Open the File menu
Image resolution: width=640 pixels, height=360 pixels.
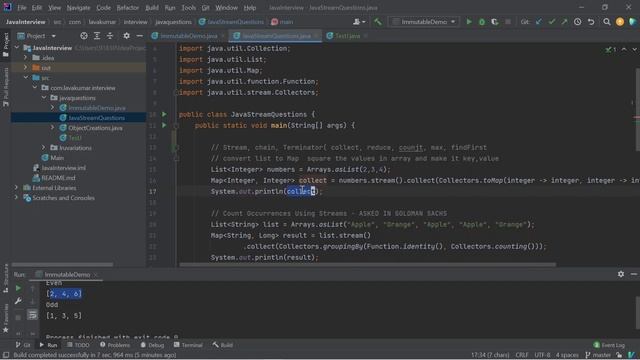point(22,8)
